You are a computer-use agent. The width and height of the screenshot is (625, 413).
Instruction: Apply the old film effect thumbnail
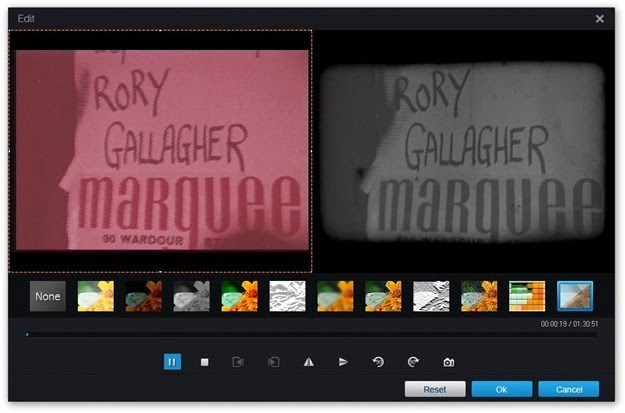pos(575,296)
